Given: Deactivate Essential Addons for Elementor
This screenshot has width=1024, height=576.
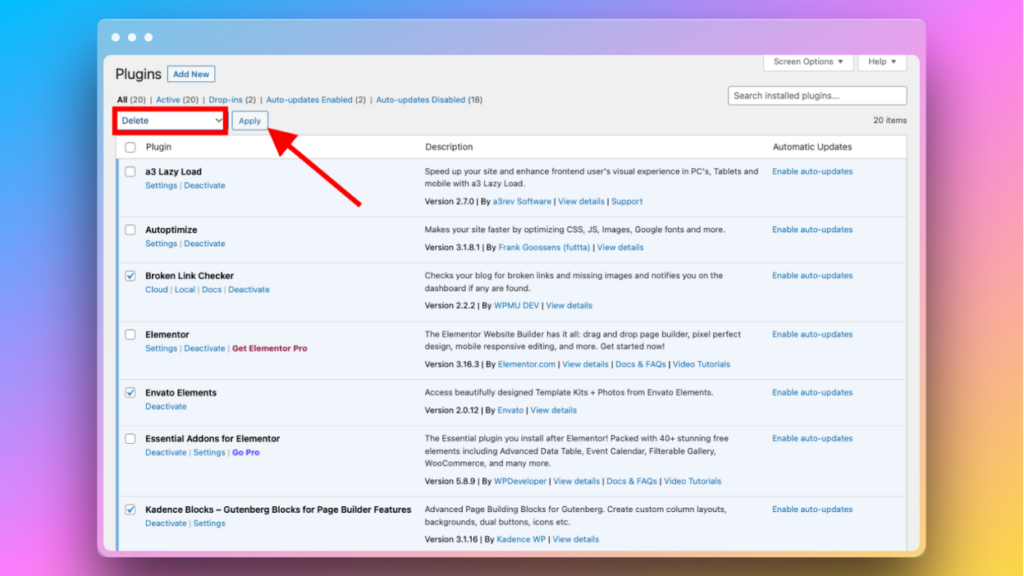Looking at the screenshot, I should (166, 452).
